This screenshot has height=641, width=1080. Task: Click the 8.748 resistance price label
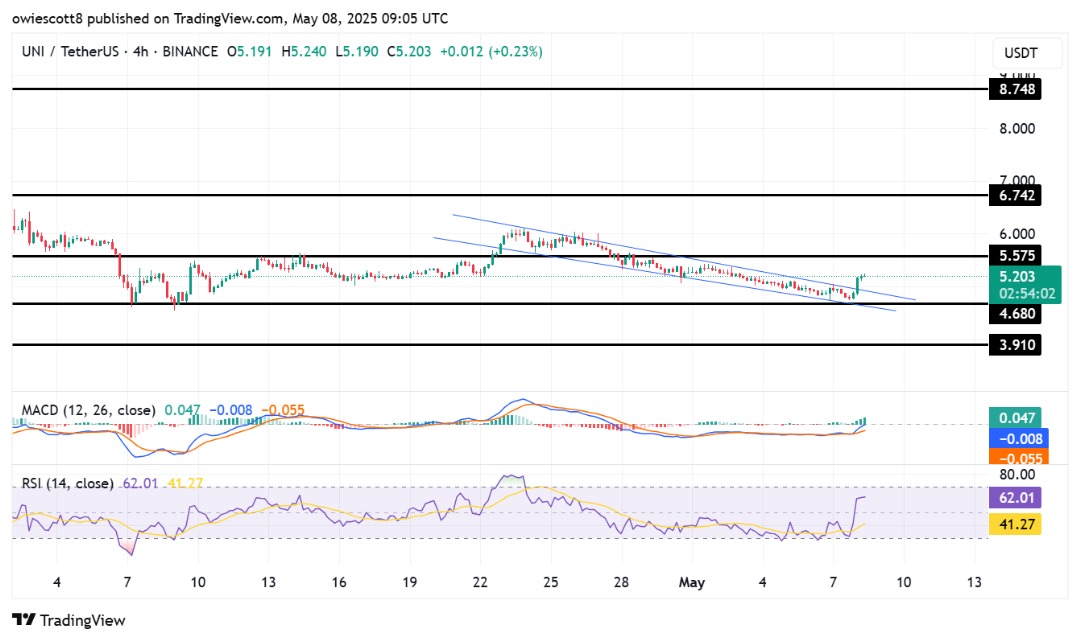point(1014,89)
